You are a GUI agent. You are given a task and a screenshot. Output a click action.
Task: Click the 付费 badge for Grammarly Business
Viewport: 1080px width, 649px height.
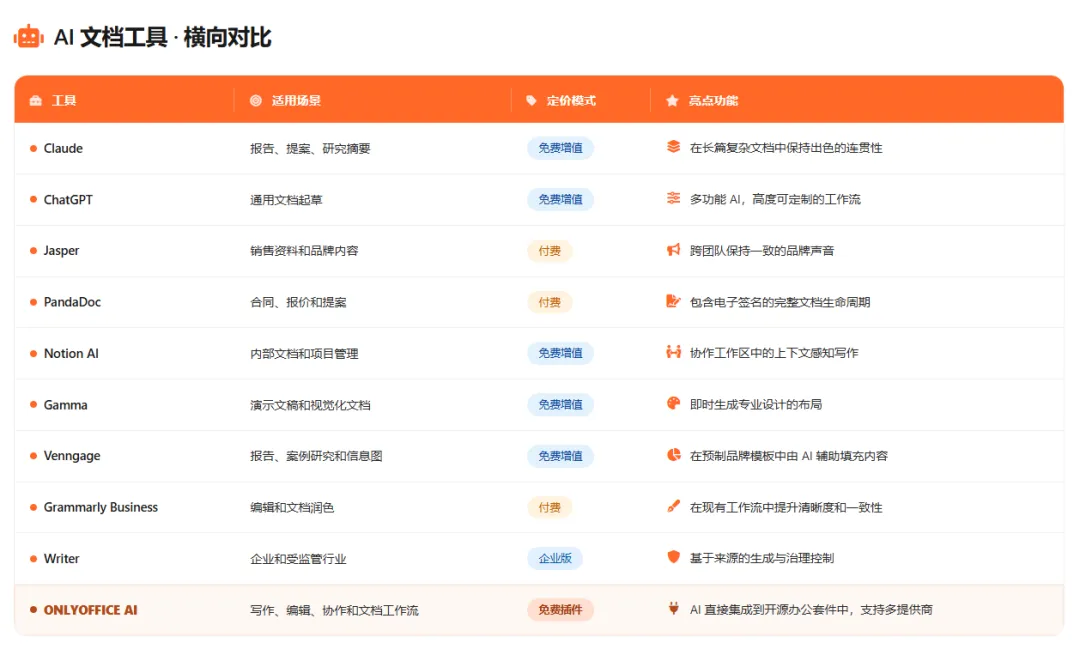point(549,507)
